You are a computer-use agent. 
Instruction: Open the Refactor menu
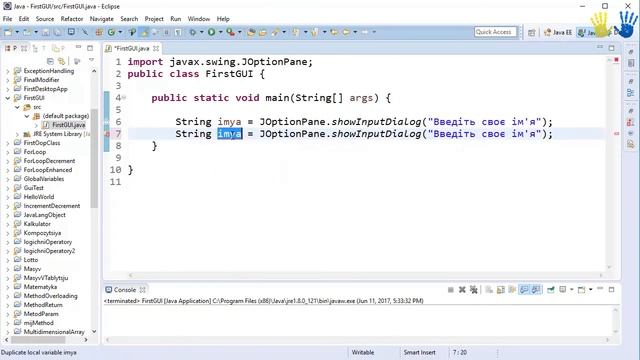(72, 19)
